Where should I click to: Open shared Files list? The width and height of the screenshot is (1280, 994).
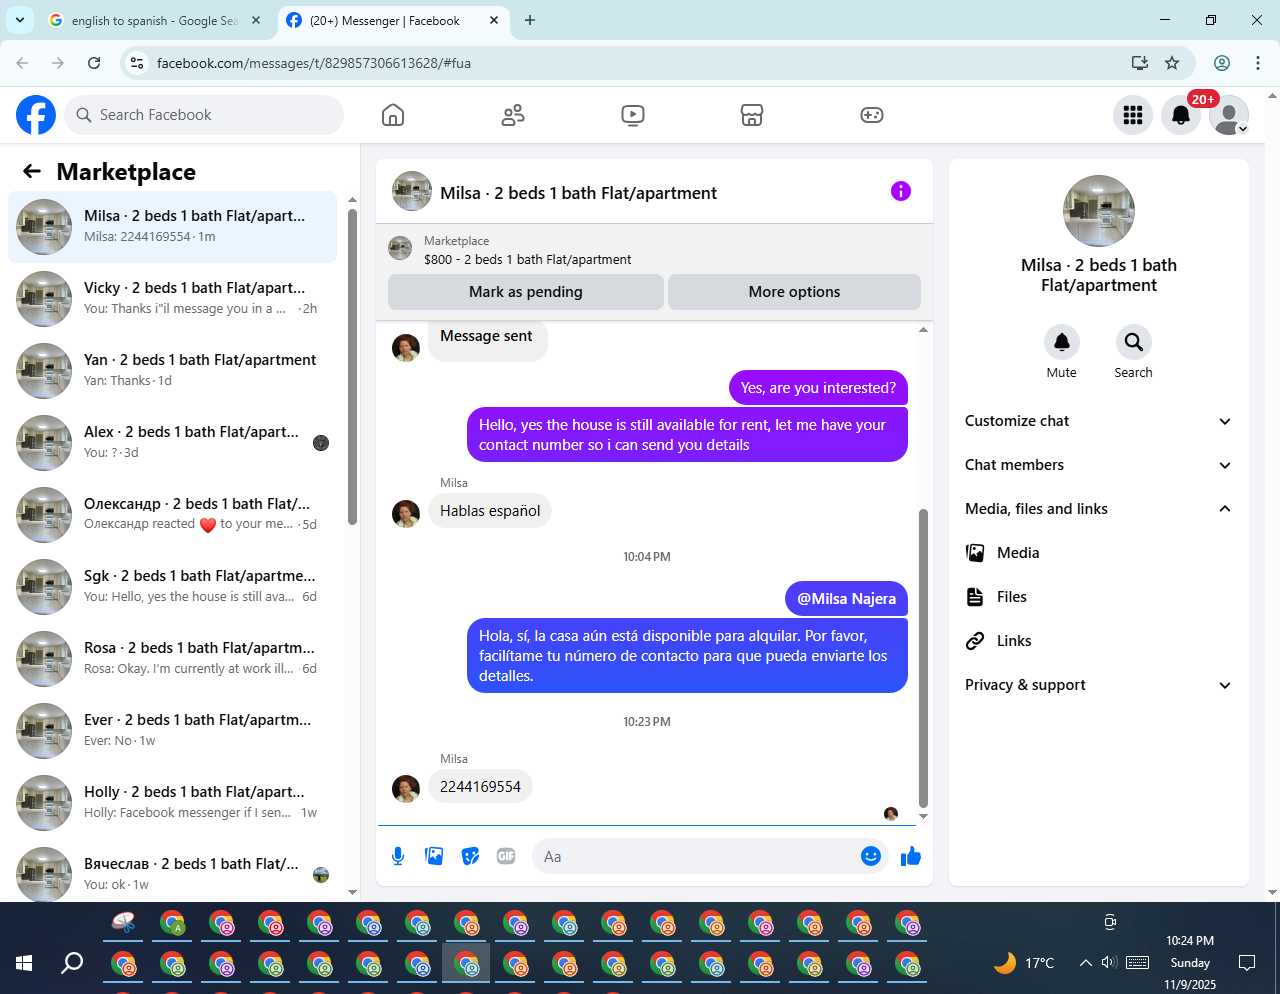coord(1099,597)
